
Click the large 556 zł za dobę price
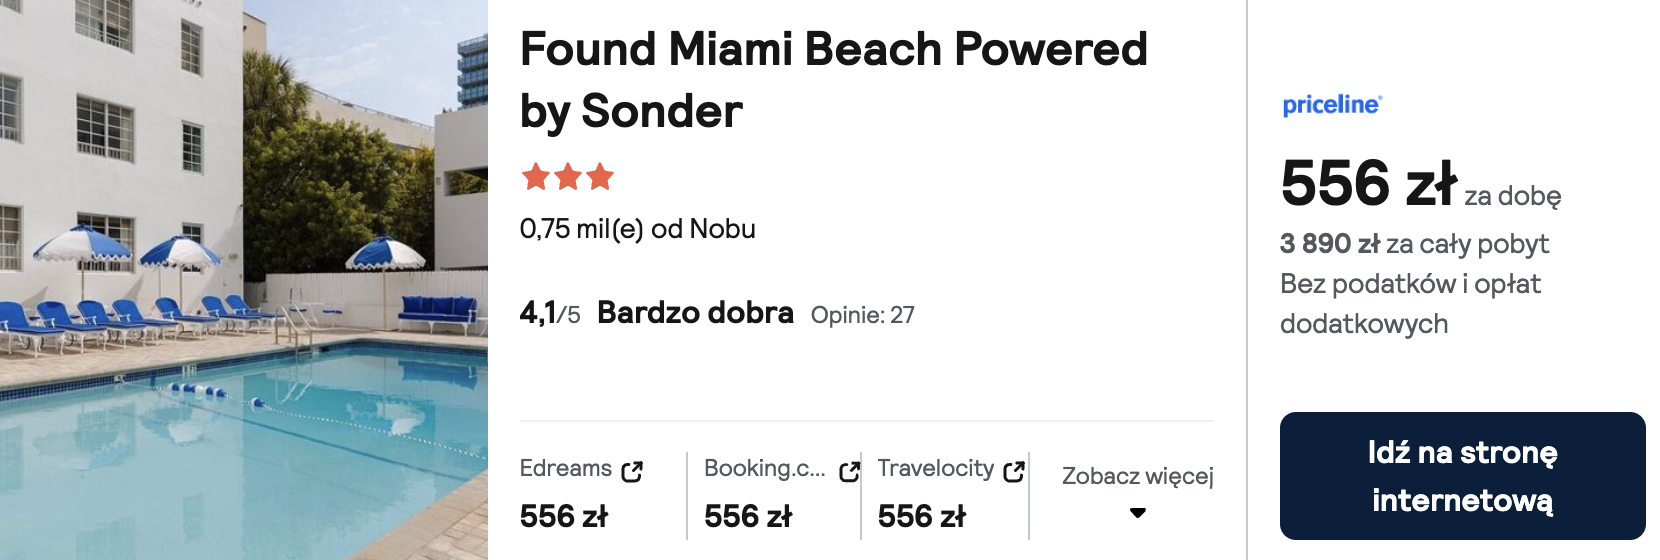(1369, 184)
